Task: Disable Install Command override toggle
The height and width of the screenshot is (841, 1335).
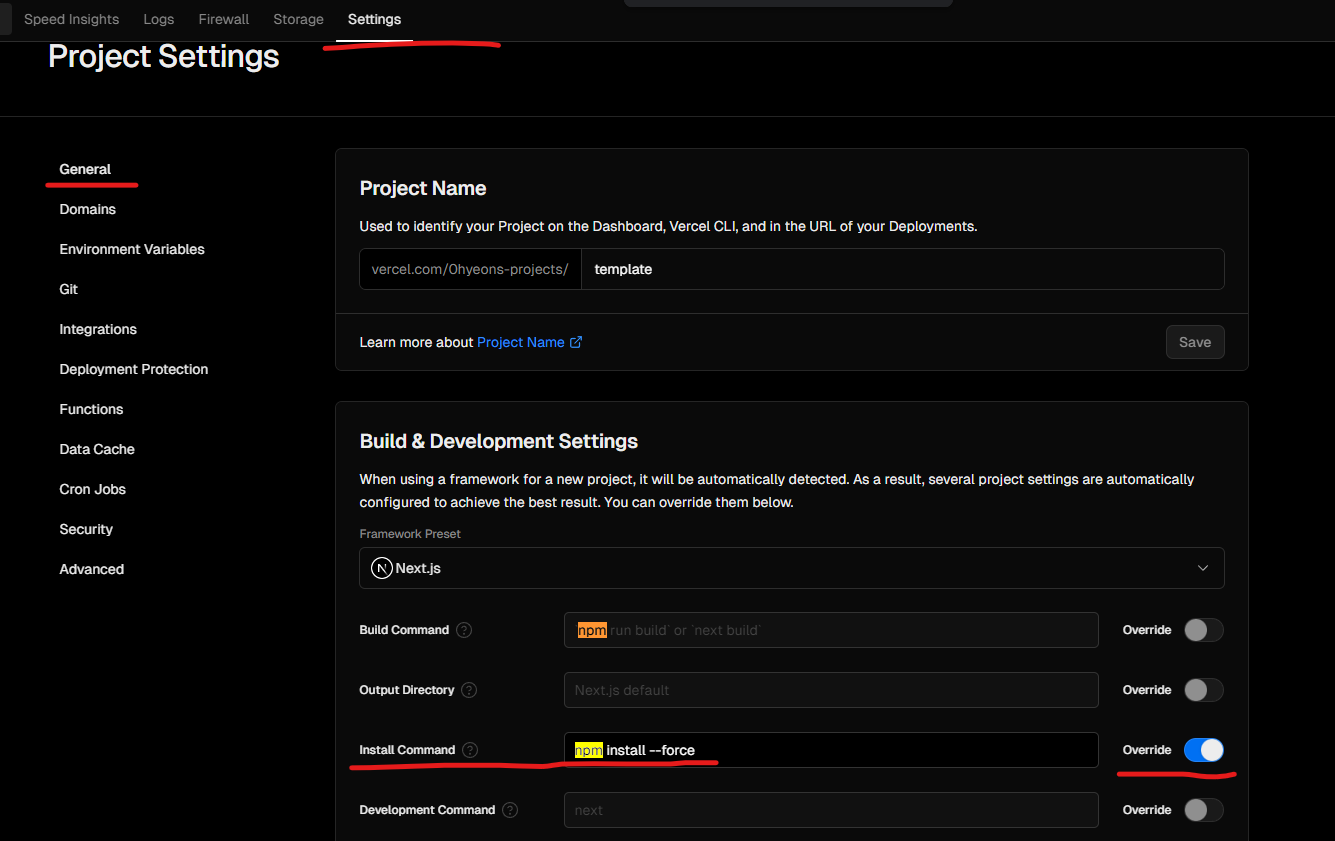Action: (1203, 750)
